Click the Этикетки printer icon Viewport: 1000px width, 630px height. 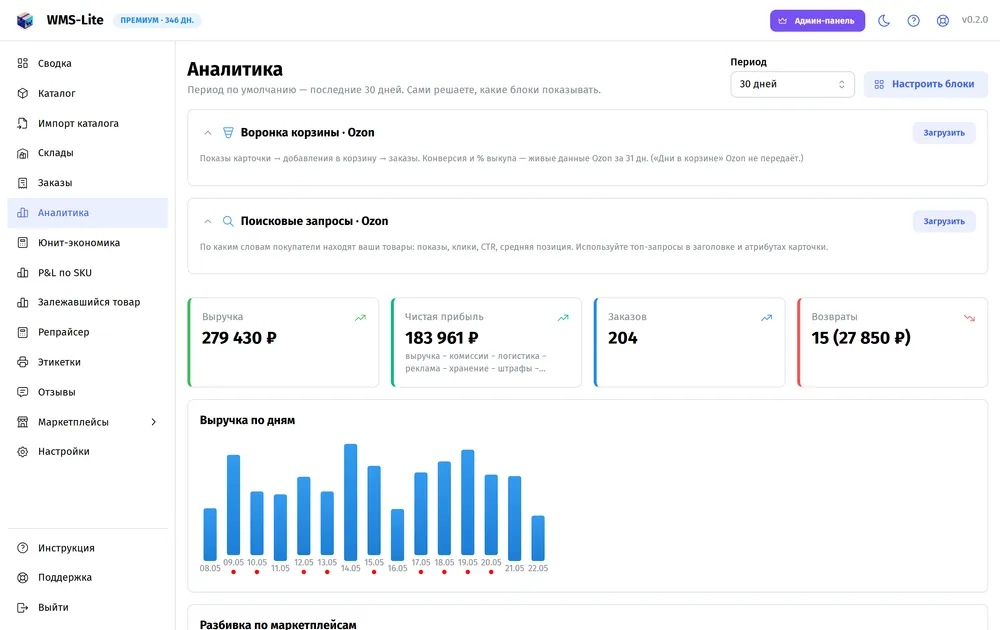point(22,362)
